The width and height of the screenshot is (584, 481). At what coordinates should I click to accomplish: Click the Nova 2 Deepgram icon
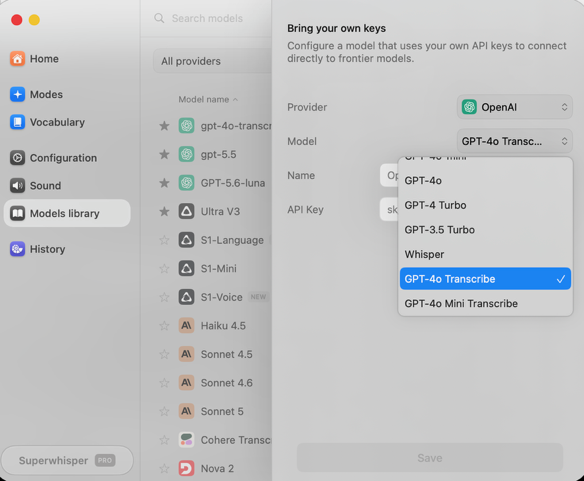186,468
